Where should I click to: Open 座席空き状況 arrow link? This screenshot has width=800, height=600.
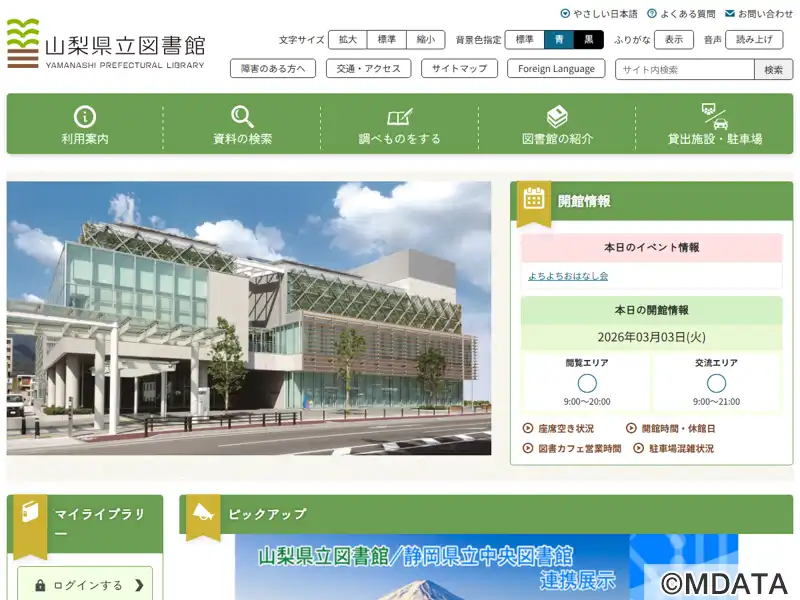pos(528,429)
